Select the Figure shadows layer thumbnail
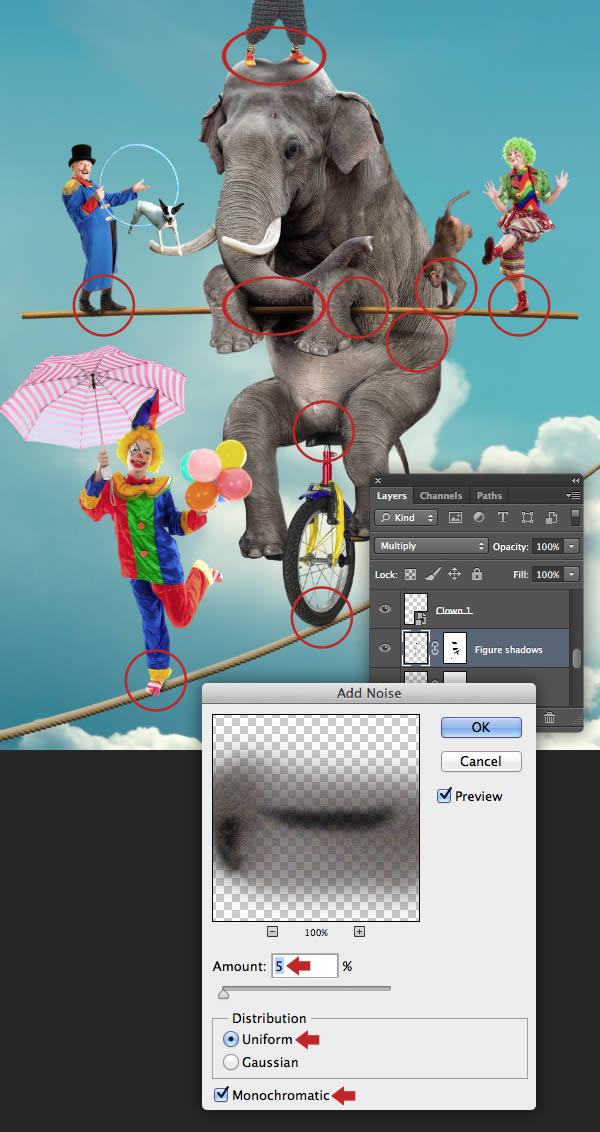The width and height of the screenshot is (600, 1132). coord(416,648)
